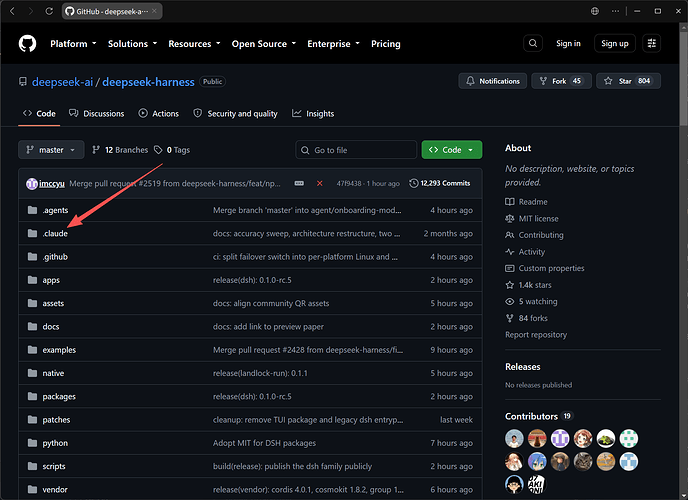Click the scales icon beside MIT license

tap(509, 218)
